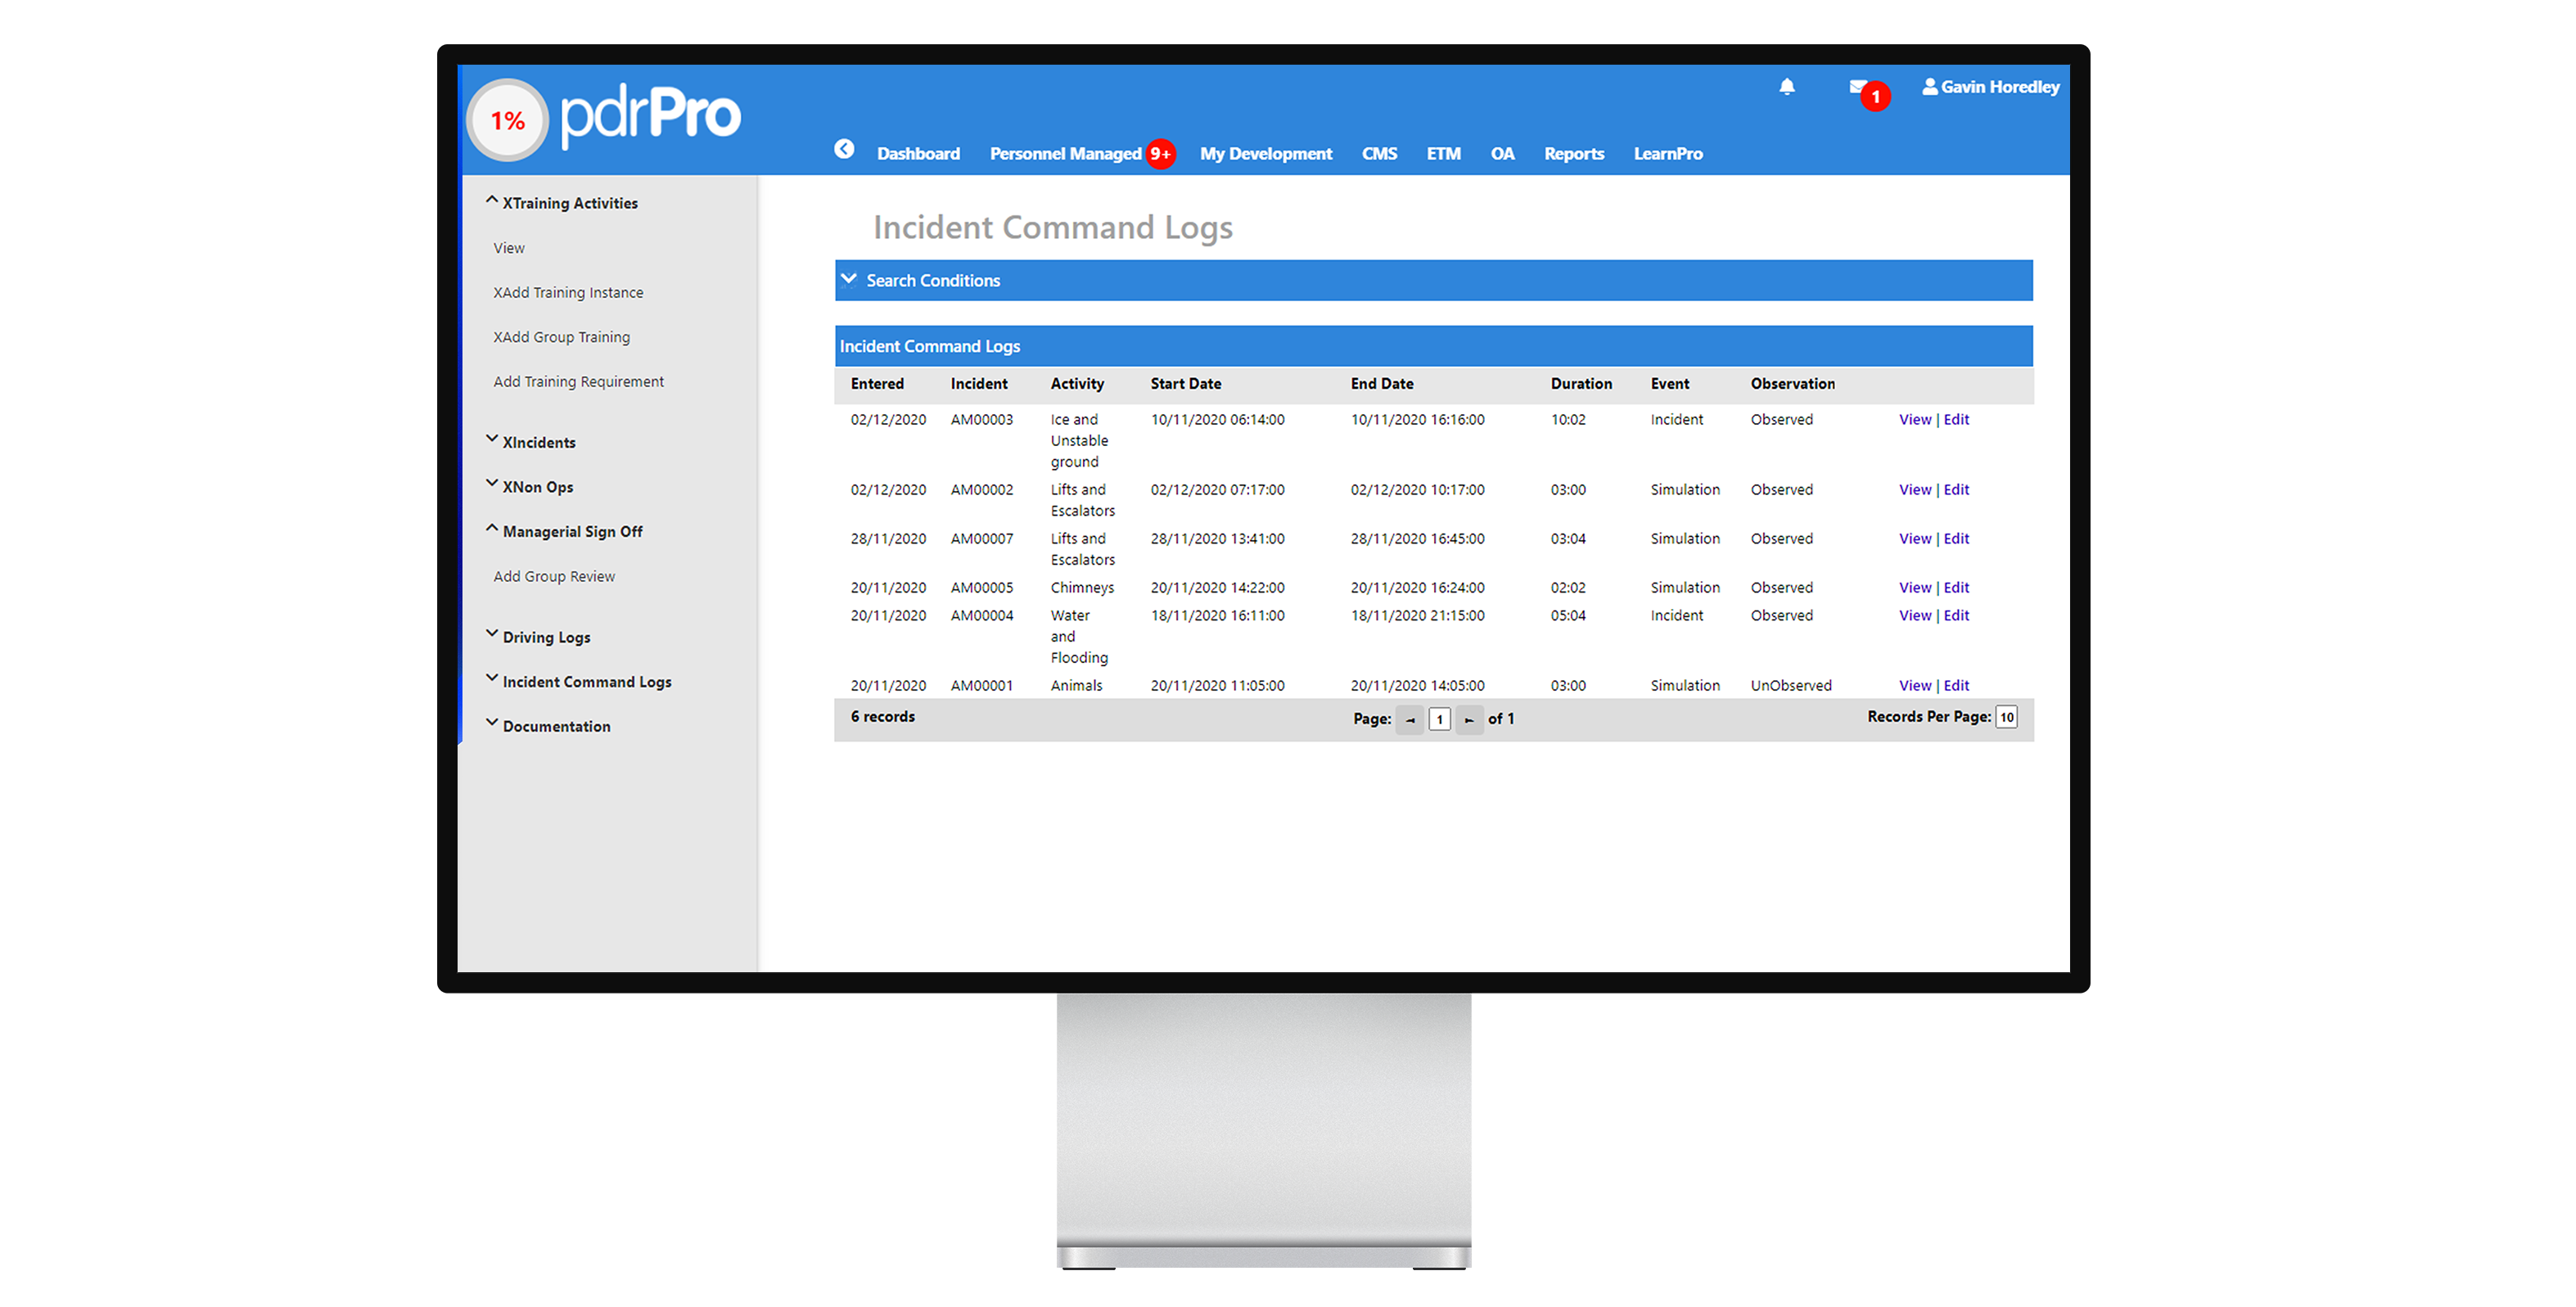Click the Event column header

(x=1669, y=383)
